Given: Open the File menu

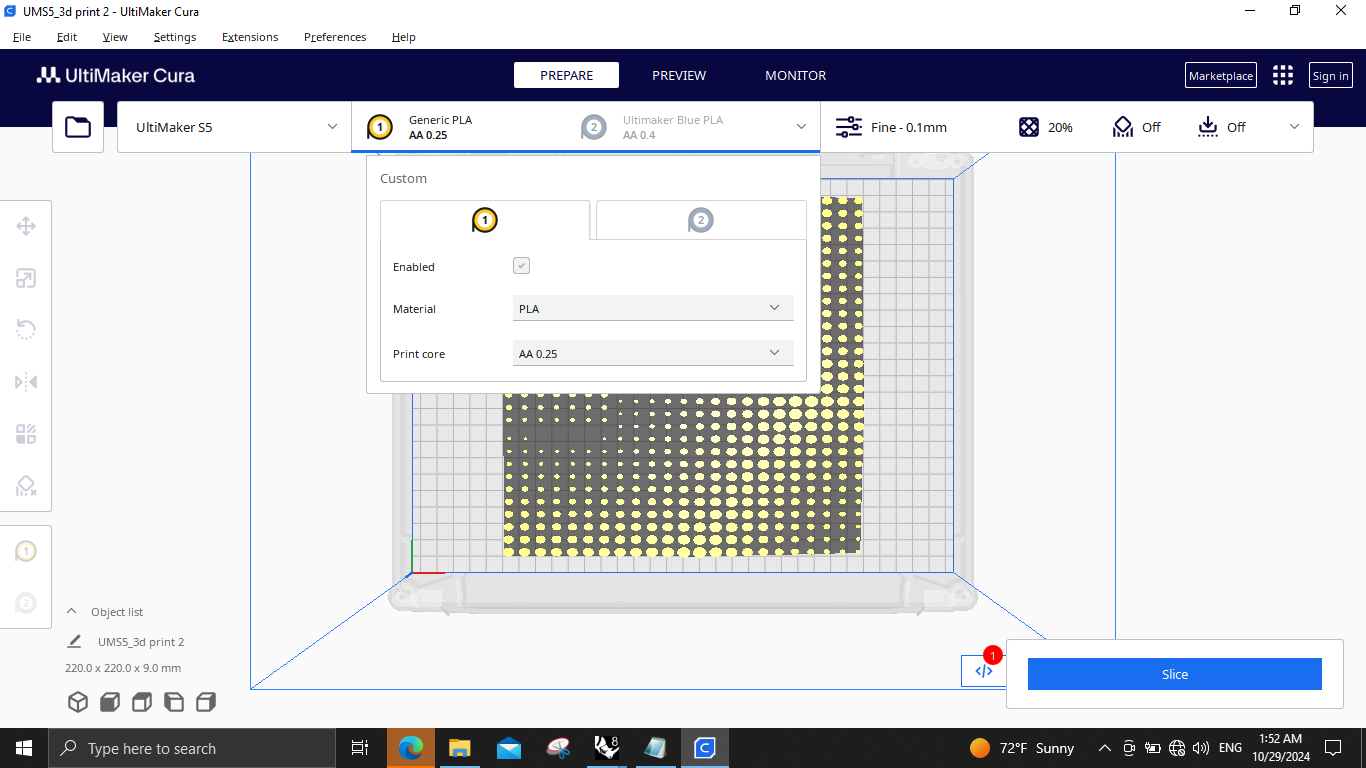Looking at the screenshot, I should tap(22, 37).
